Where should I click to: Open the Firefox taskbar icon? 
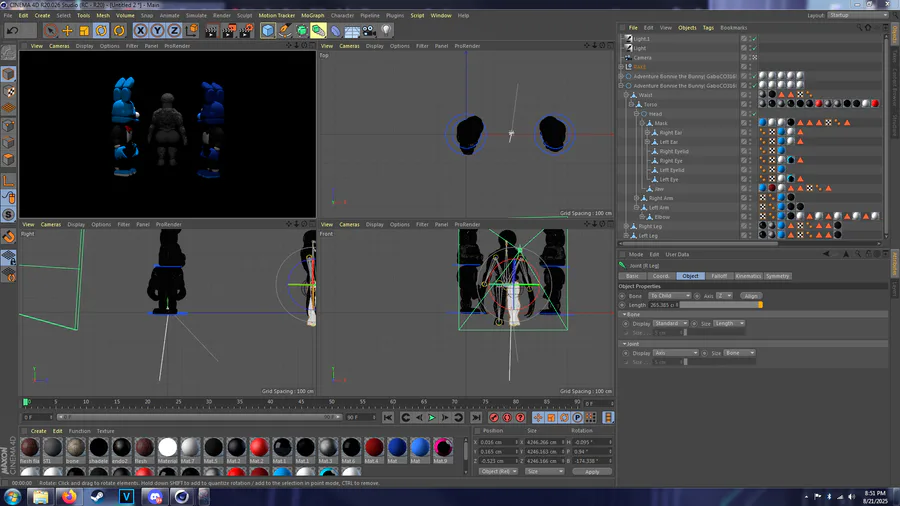tap(69, 496)
